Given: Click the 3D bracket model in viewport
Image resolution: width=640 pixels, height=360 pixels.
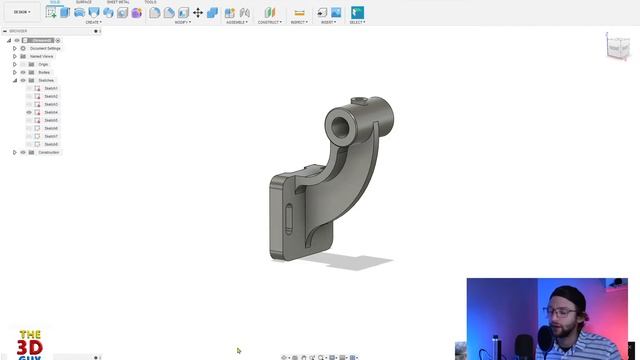Looking at the screenshot, I should pyautogui.click(x=331, y=178).
